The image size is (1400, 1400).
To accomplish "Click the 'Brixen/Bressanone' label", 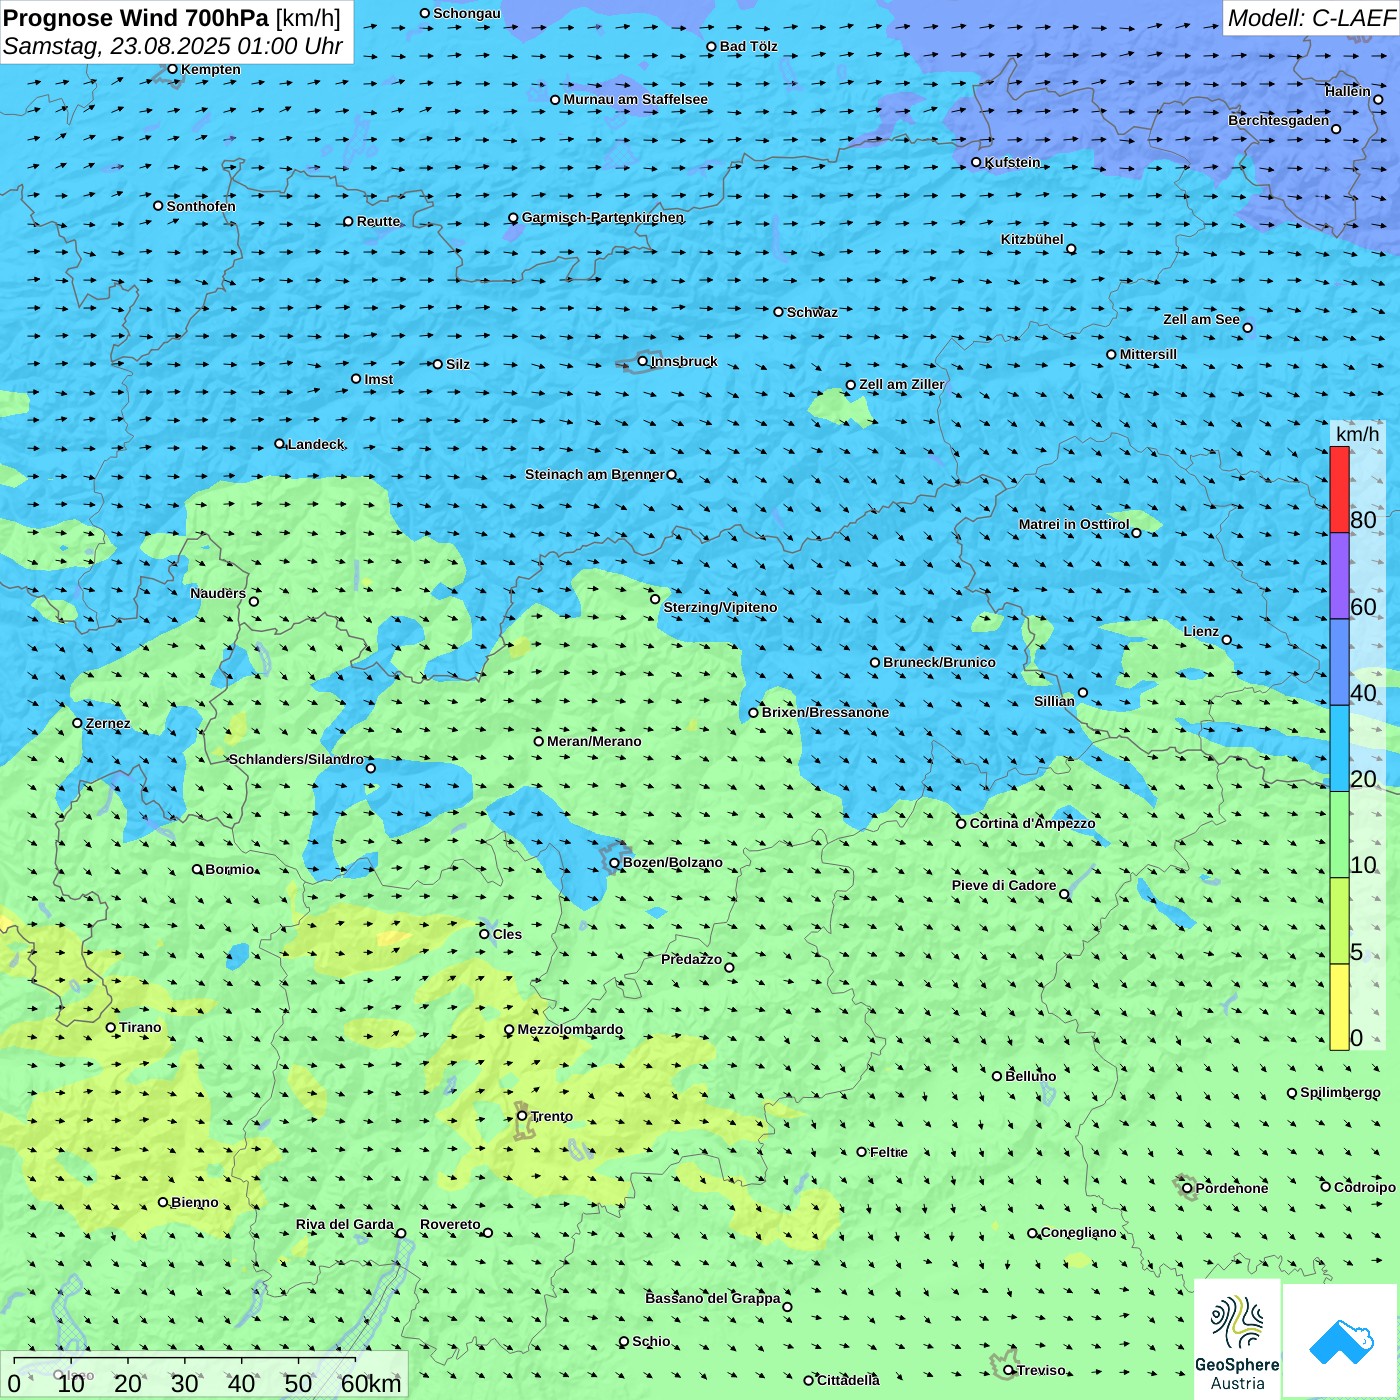I will click(x=825, y=712).
